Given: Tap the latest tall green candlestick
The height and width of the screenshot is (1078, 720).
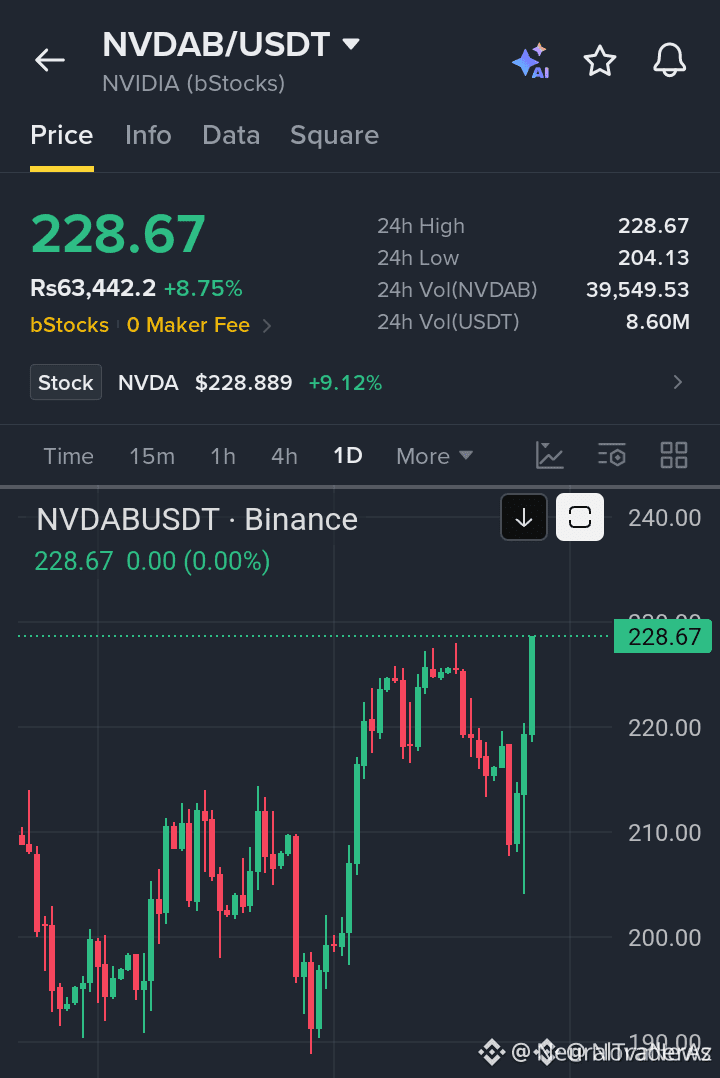Looking at the screenshot, I should pyautogui.click(x=532, y=686).
